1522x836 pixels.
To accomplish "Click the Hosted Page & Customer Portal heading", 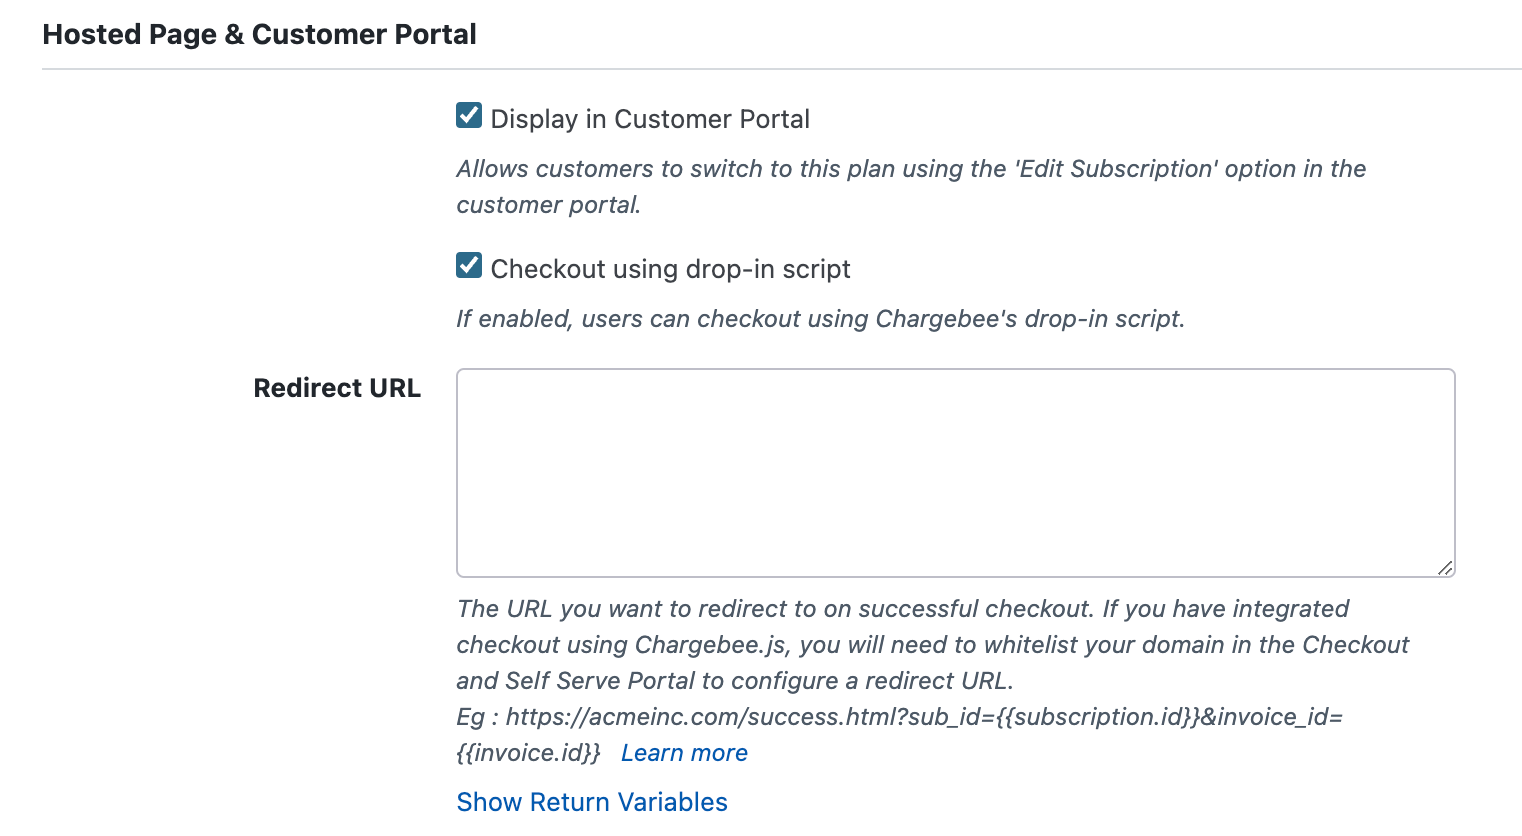I will (x=259, y=34).
